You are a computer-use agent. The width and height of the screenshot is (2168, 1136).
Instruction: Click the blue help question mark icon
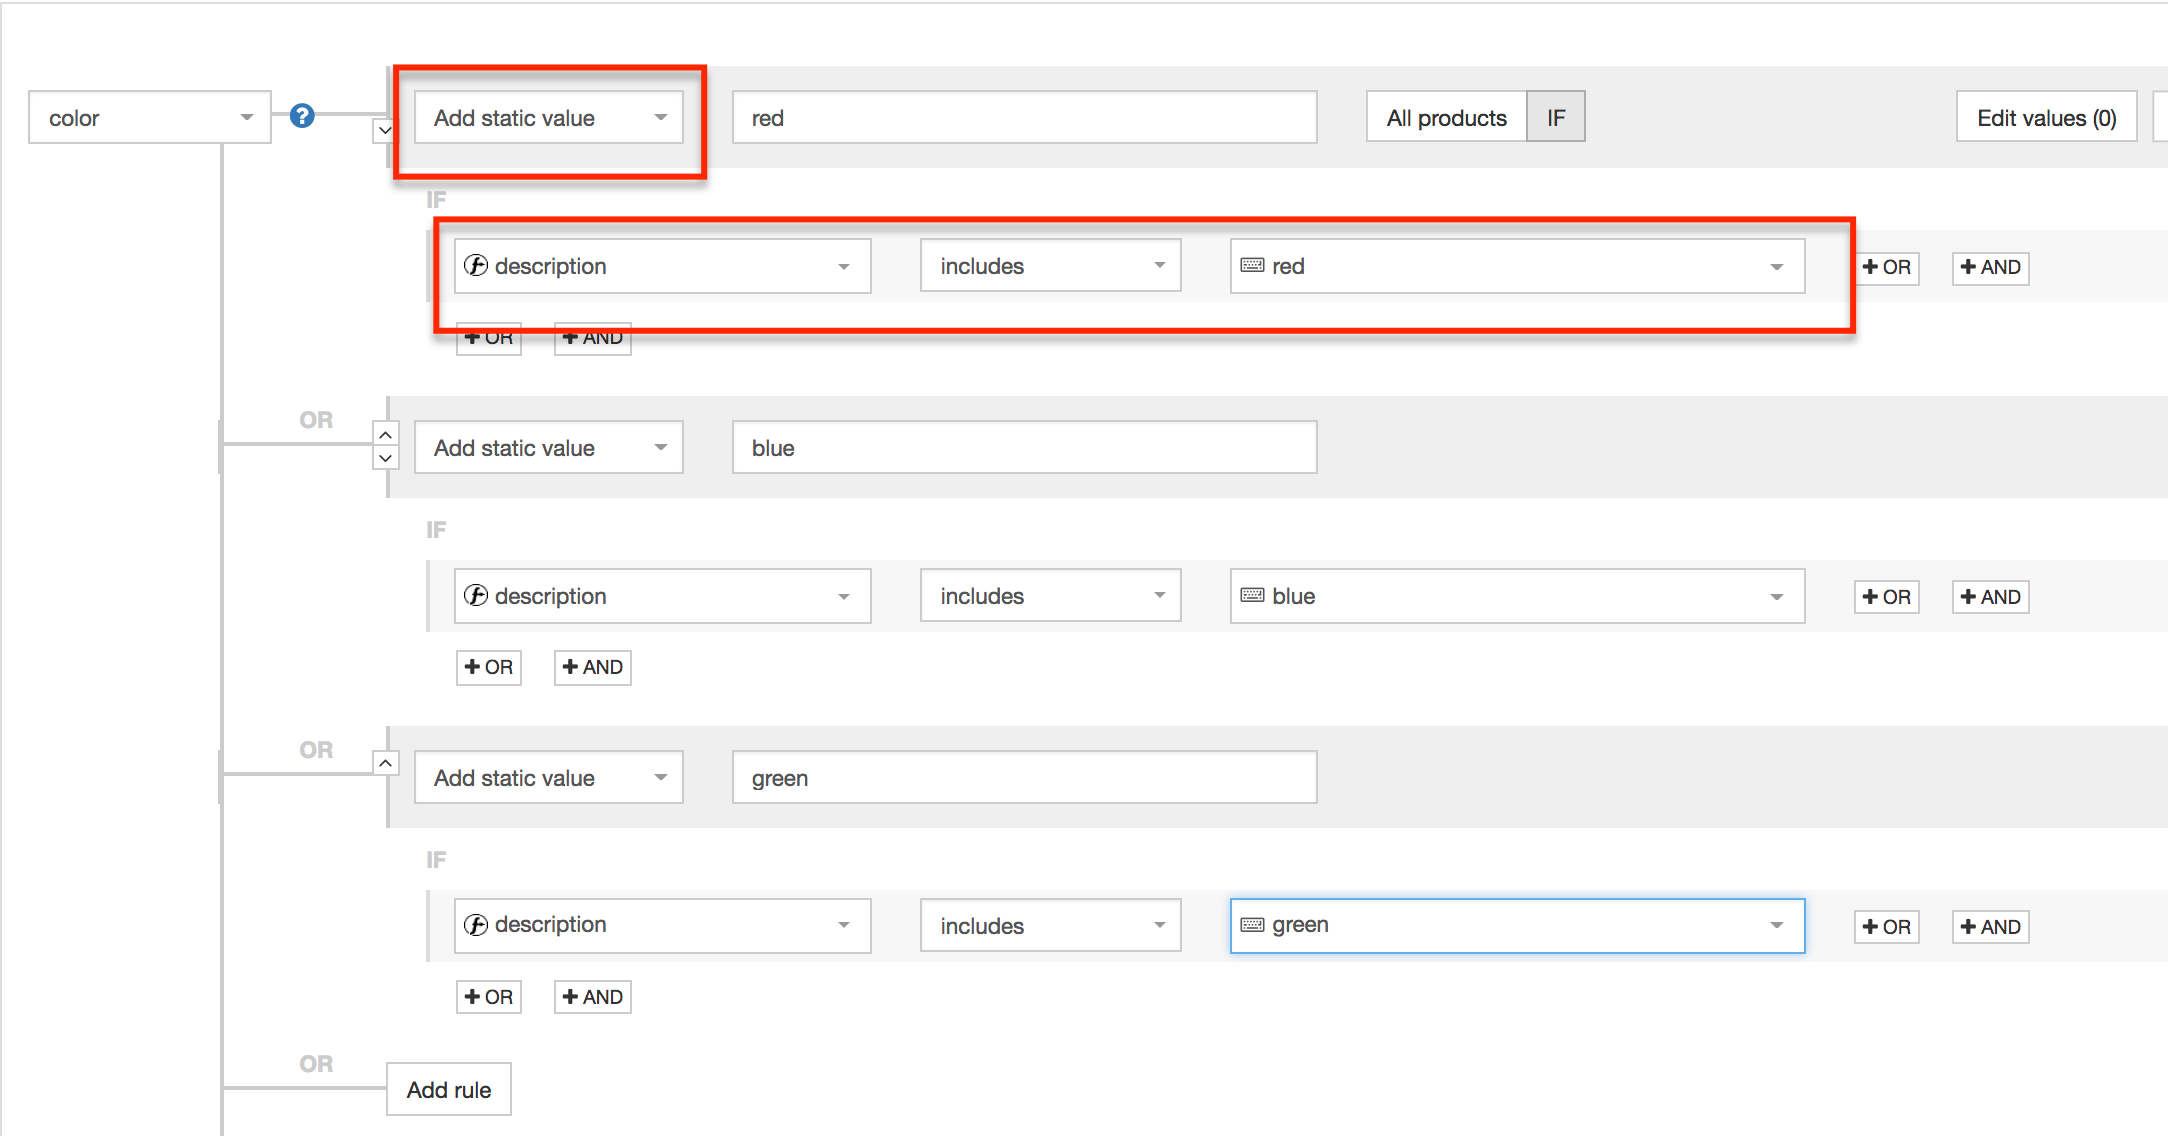(302, 116)
